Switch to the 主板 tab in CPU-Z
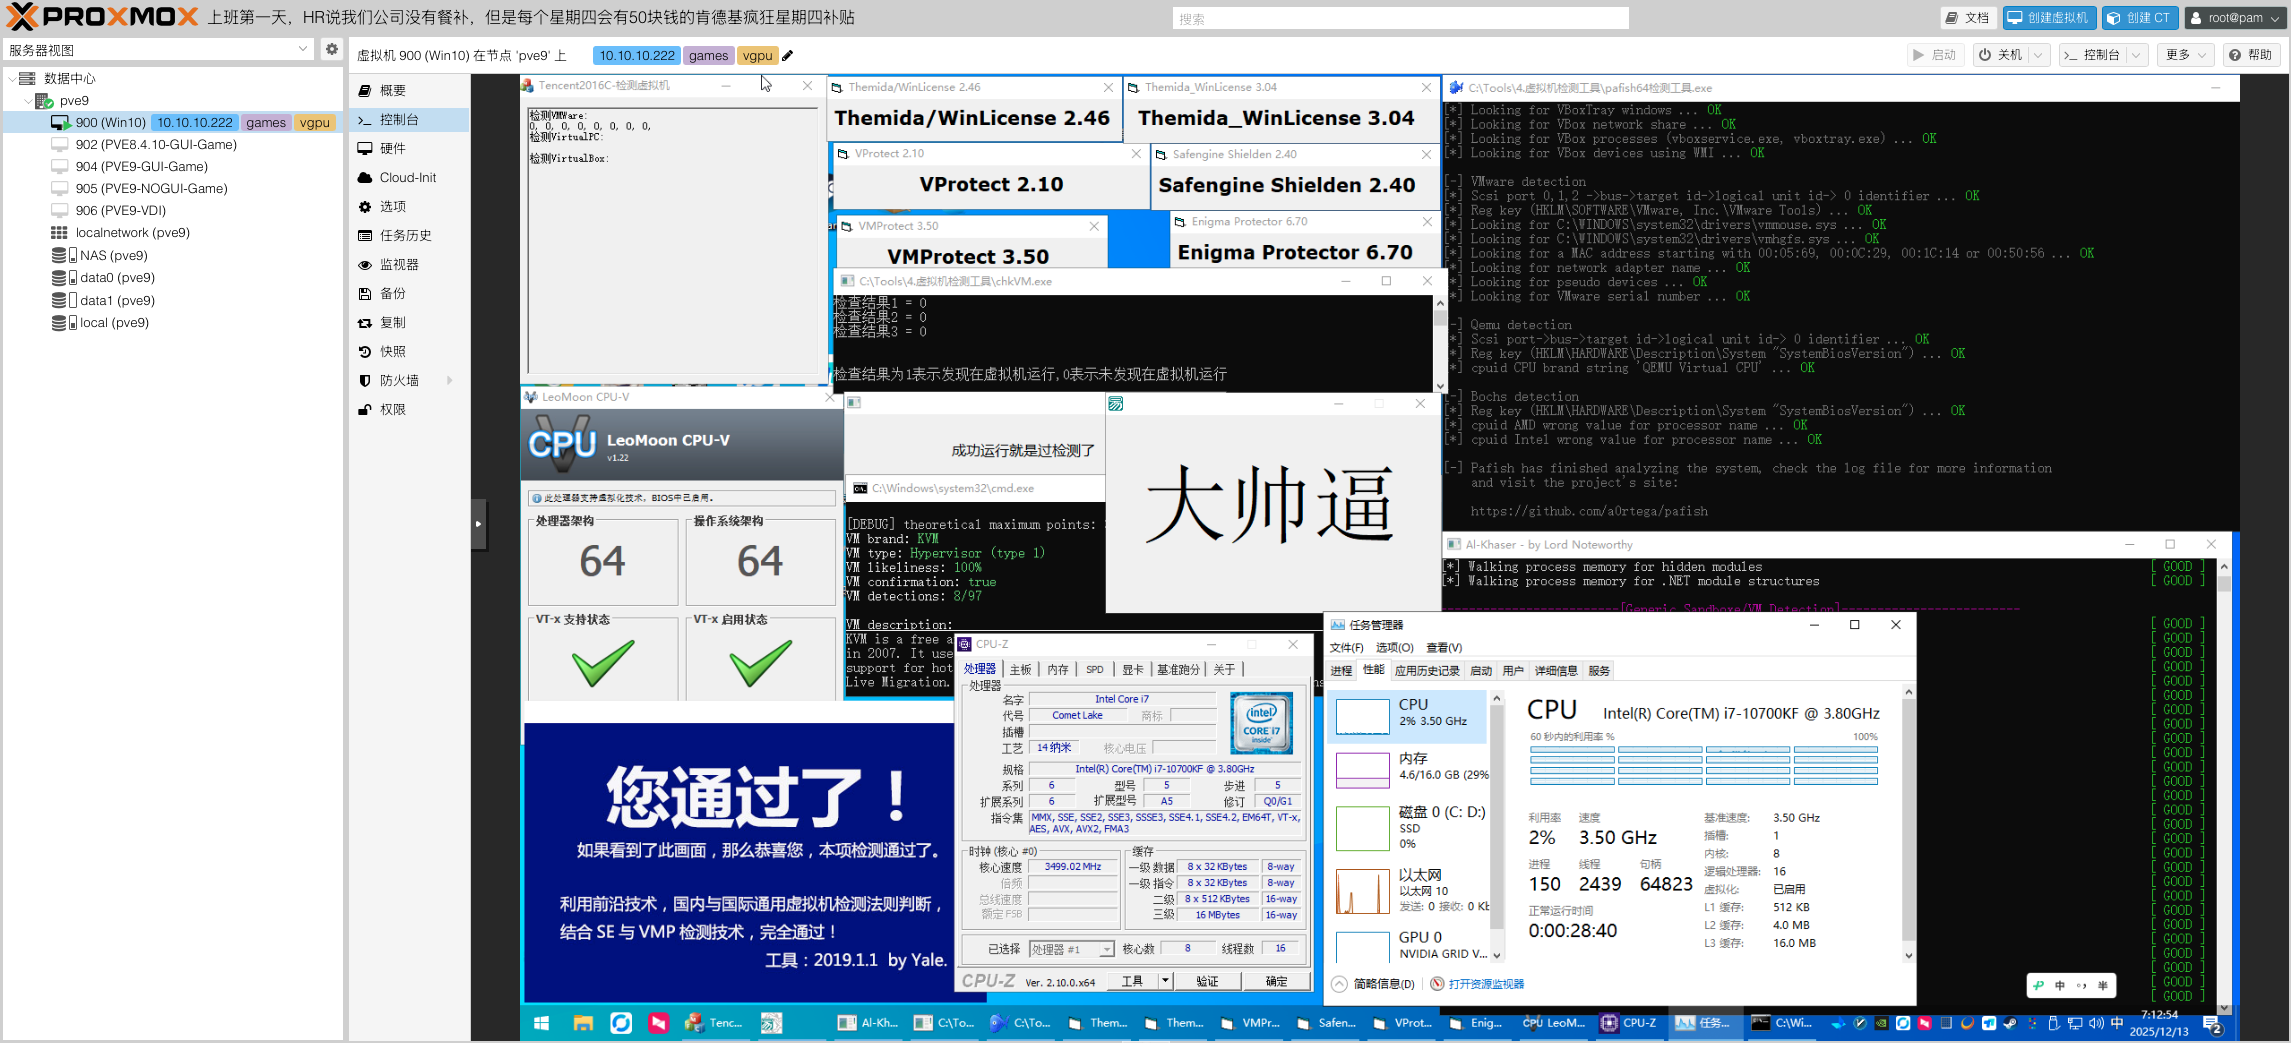This screenshot has width=2291, height=1043. pos(1020,670)
